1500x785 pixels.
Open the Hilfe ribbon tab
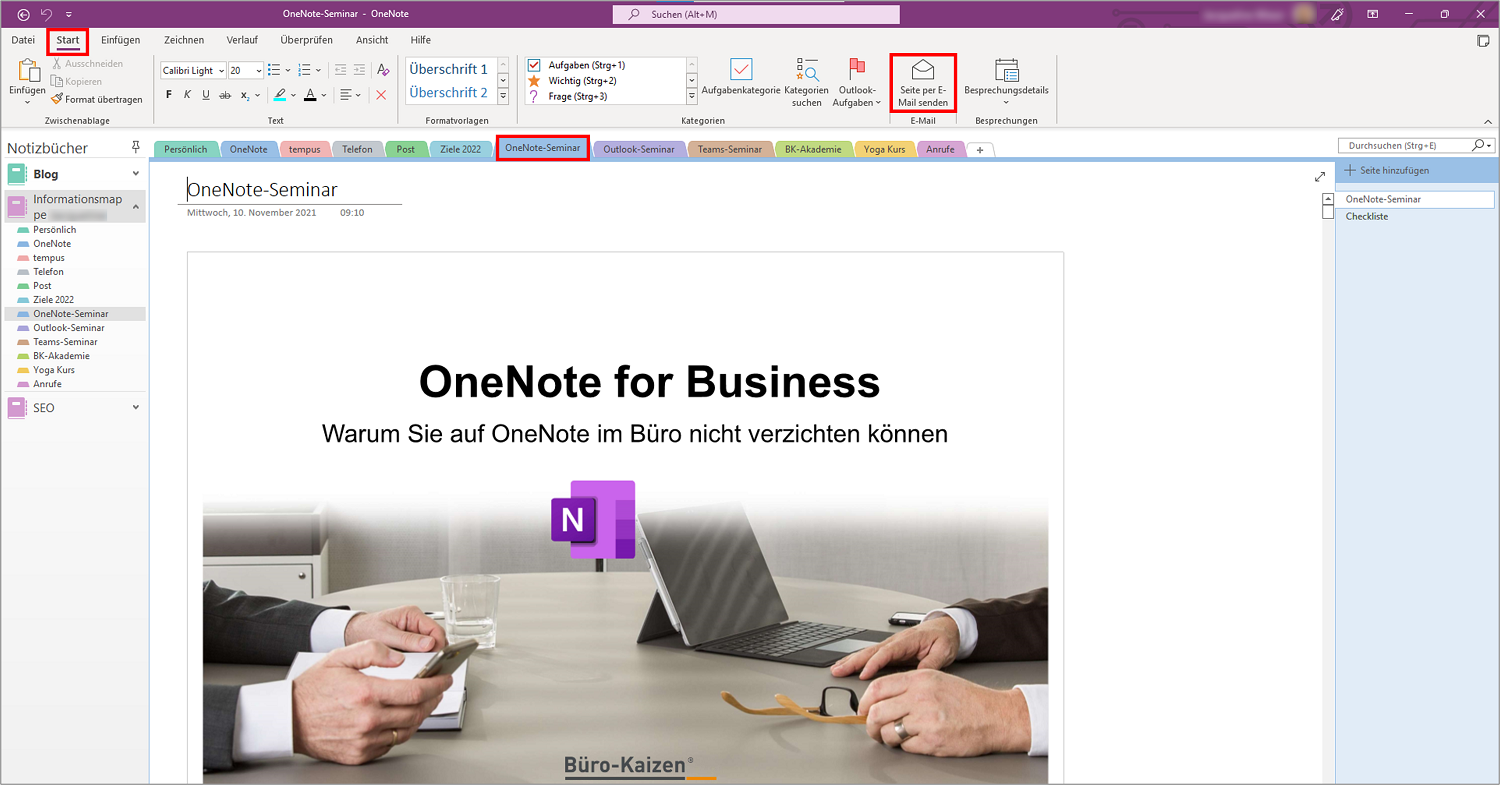coord(421,40)
